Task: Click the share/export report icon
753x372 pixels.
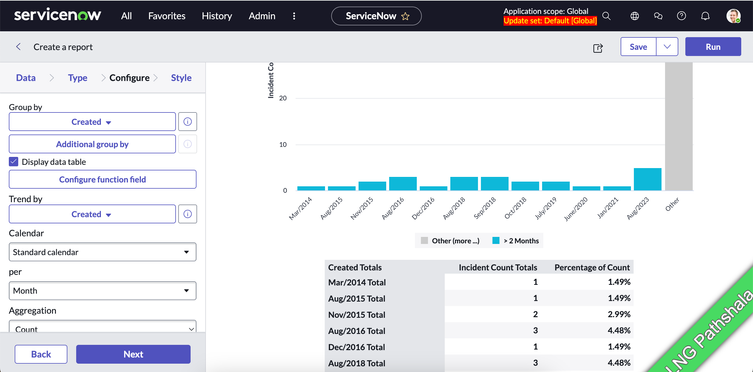Action: pos(598,48)
